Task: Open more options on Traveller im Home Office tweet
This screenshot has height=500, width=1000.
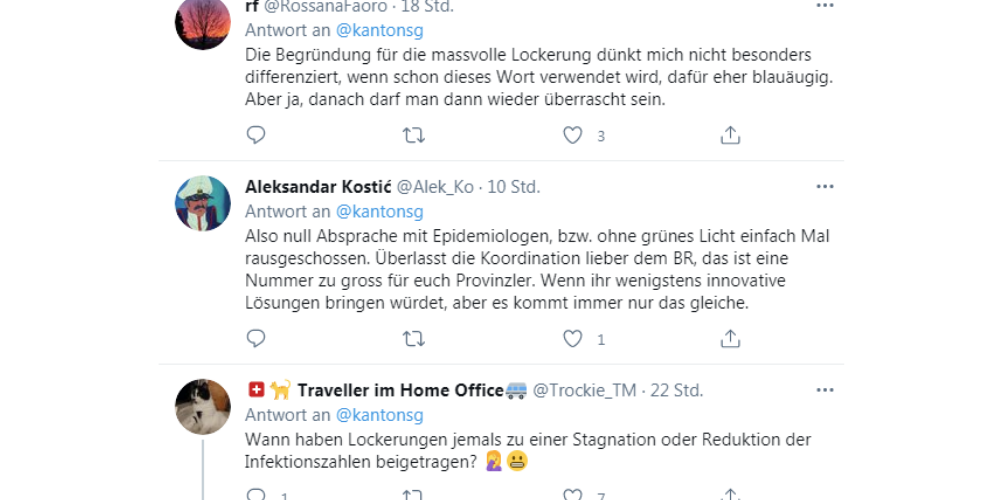Action: tap(824, 390)
